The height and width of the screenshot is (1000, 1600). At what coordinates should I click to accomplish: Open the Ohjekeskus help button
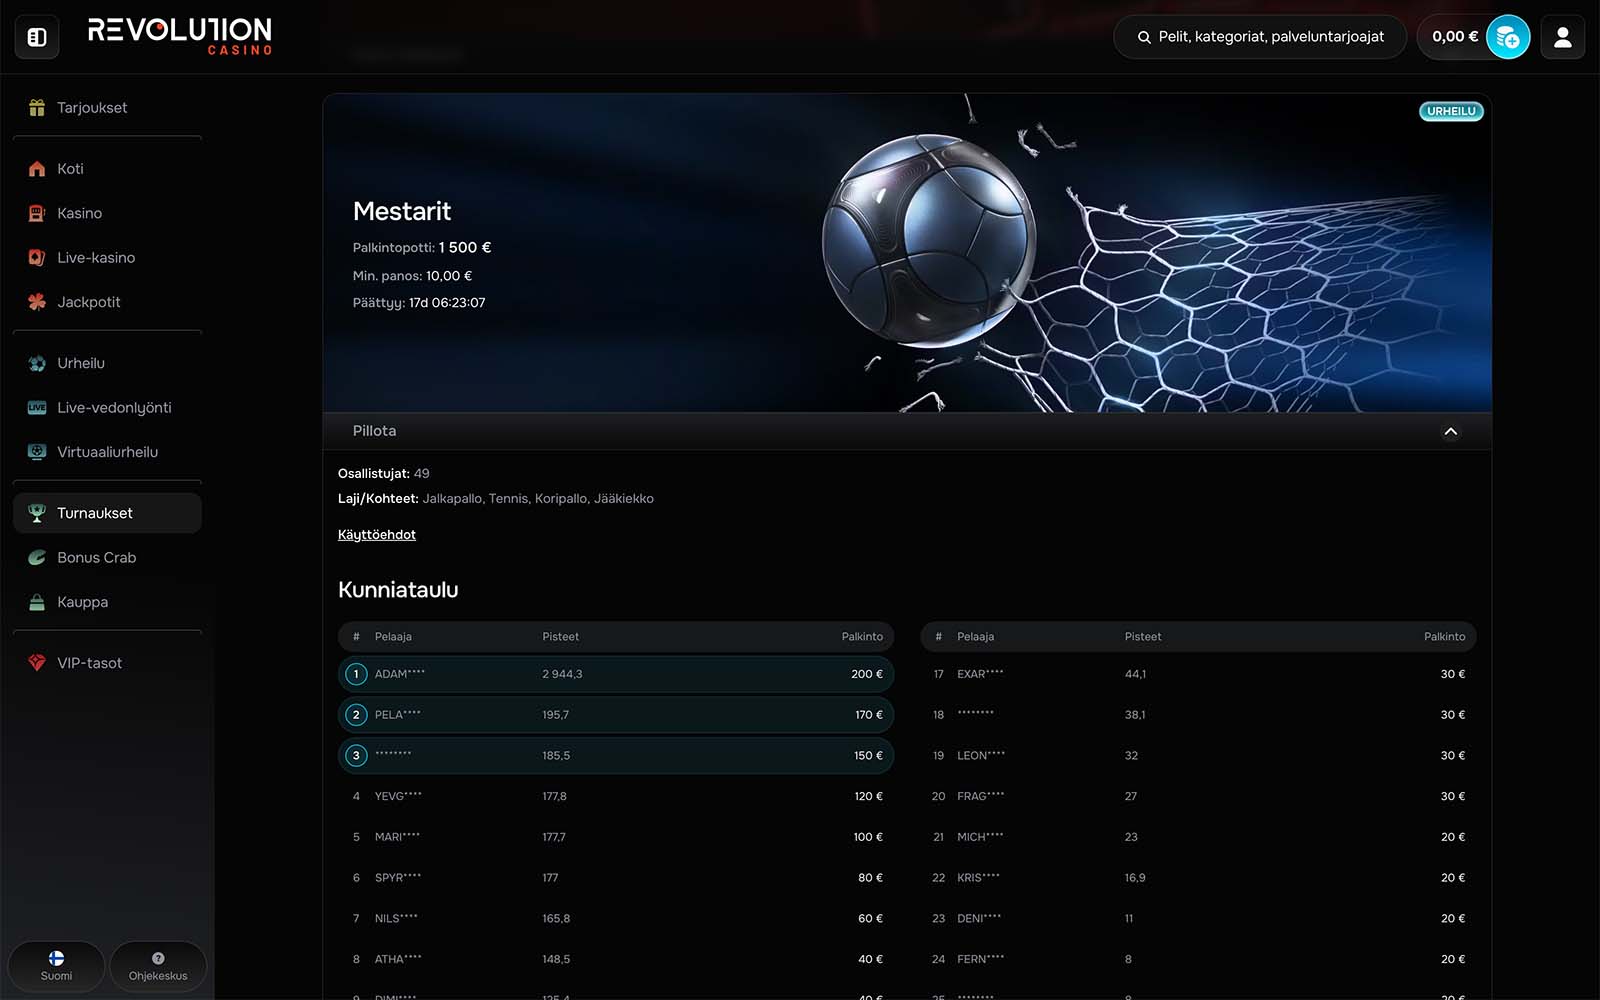(158, 966)
